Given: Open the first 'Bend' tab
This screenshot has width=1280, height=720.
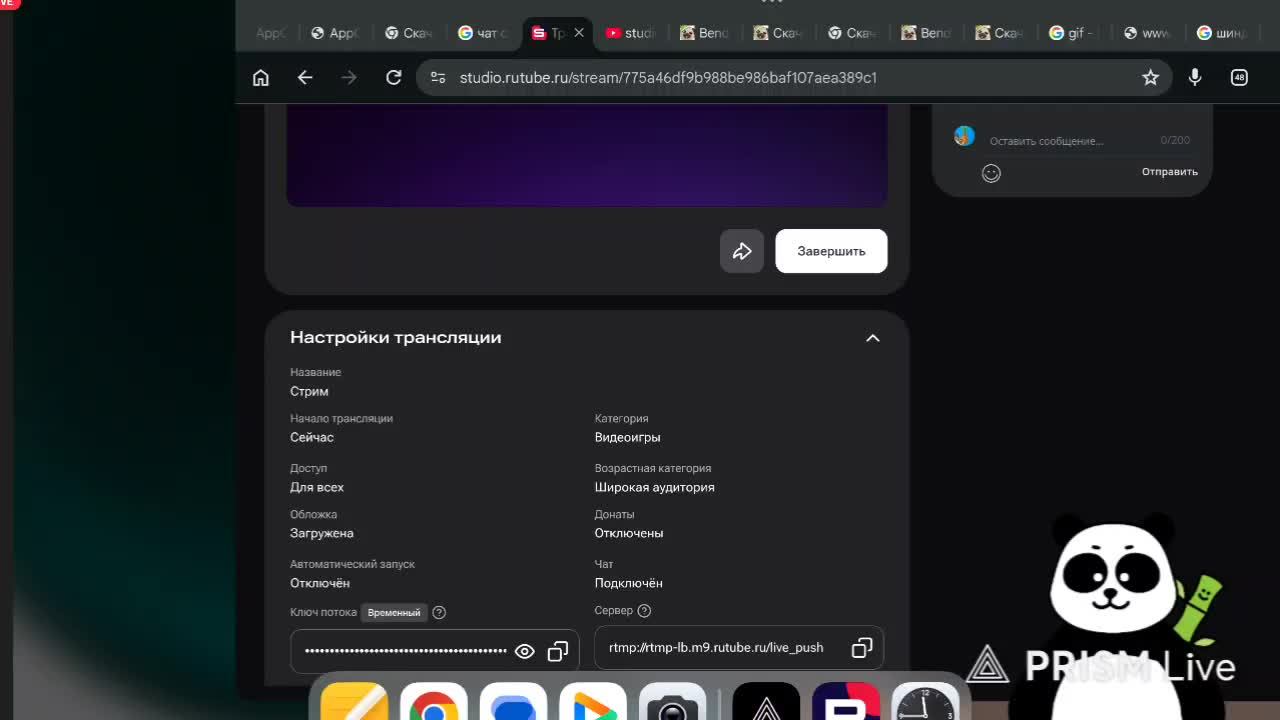Looking at the screenshot, I should (x=705, y=33).
